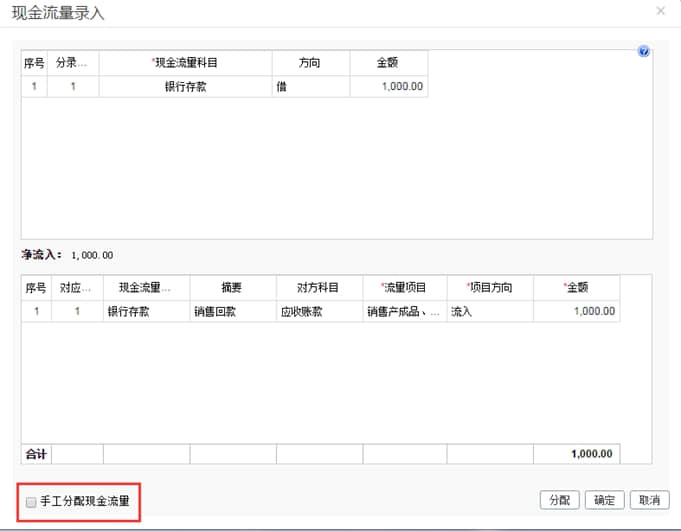Click the 流量项目 column header

tap(405, 287)
